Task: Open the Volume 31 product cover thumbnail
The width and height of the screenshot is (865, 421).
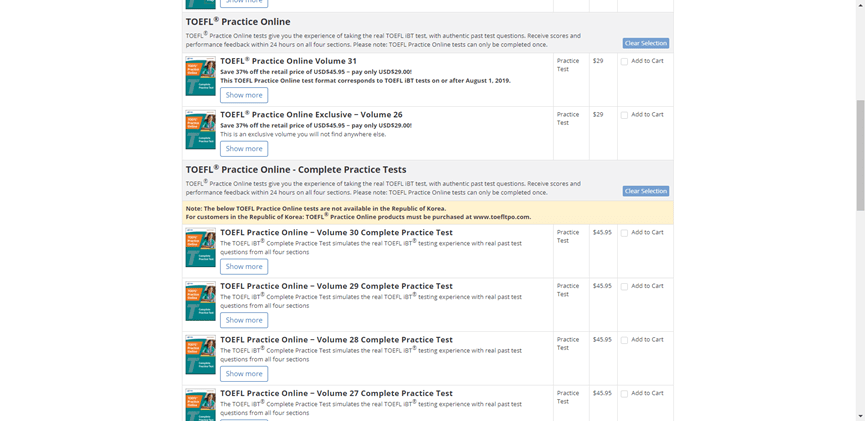Action: (200, 76)
